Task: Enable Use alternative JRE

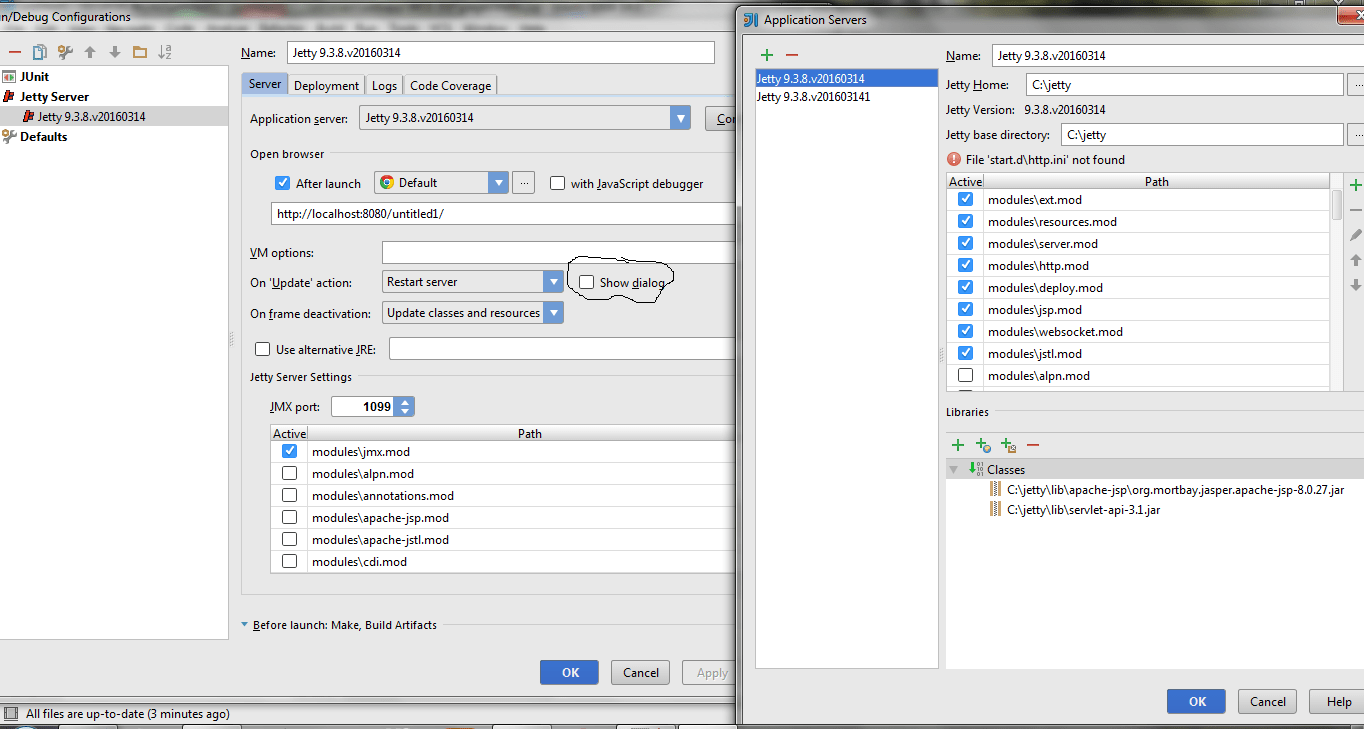Action: [x=262, y=349]
